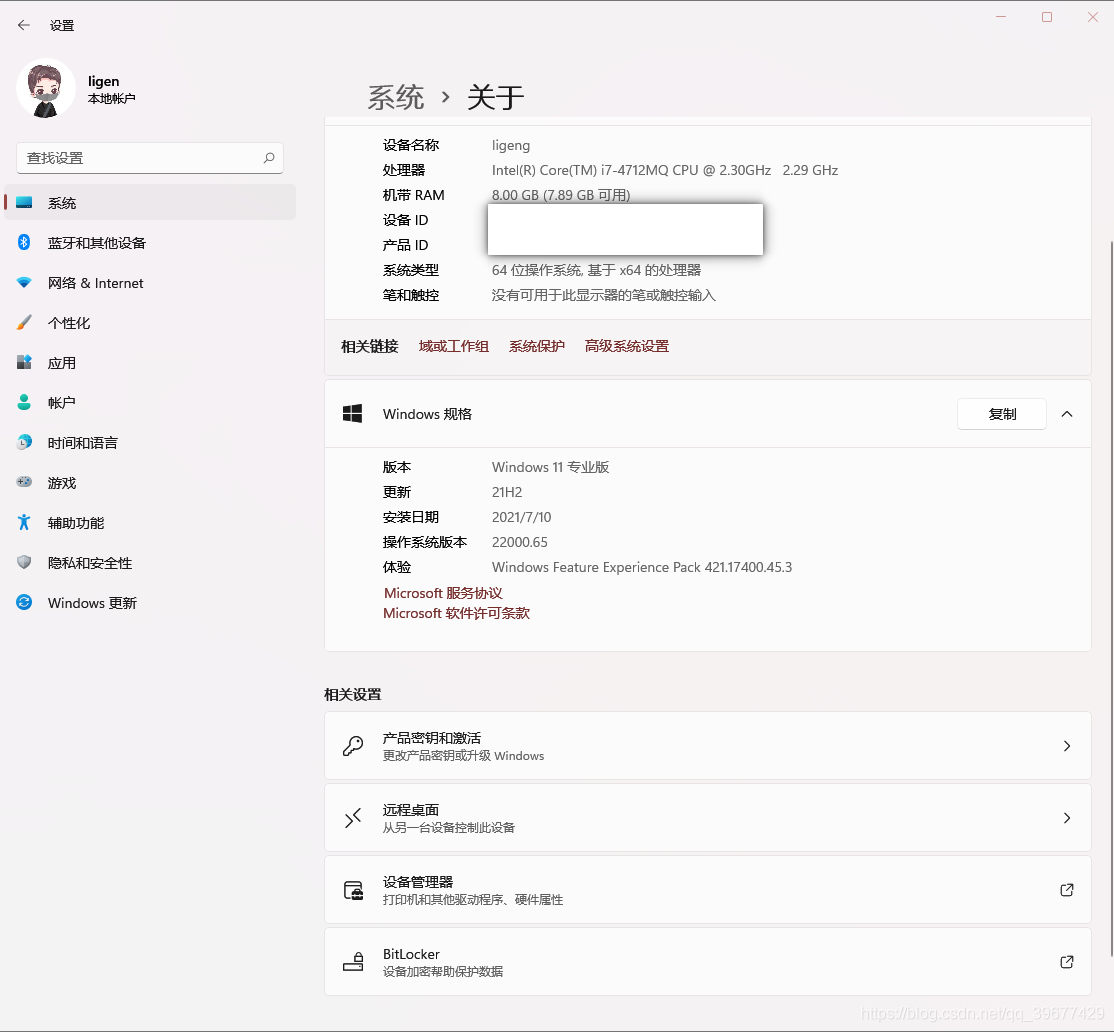Click the Windows logo icon beside Windows 规格
This screenshot has width=1114, height=1032.
[x=352, y=413]
